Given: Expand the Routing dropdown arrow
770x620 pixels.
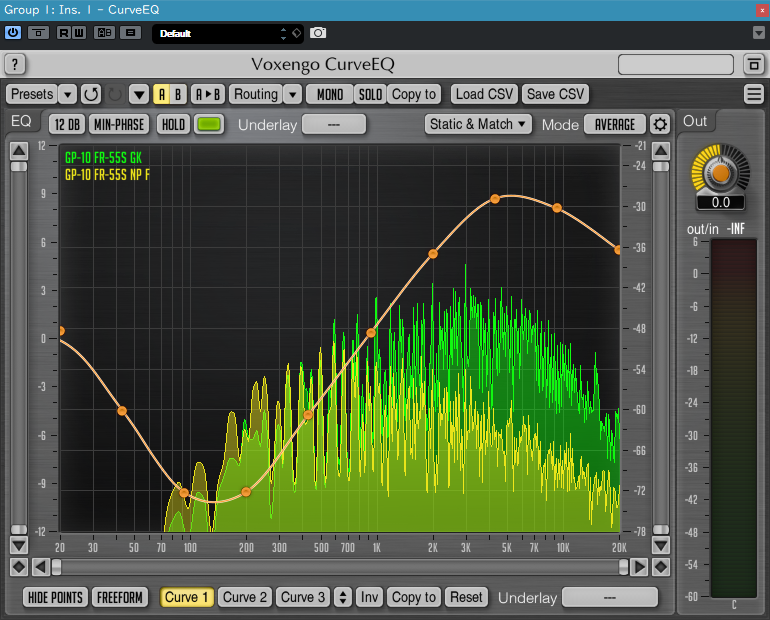Looking at the screenshot, I should pos(293,94).
